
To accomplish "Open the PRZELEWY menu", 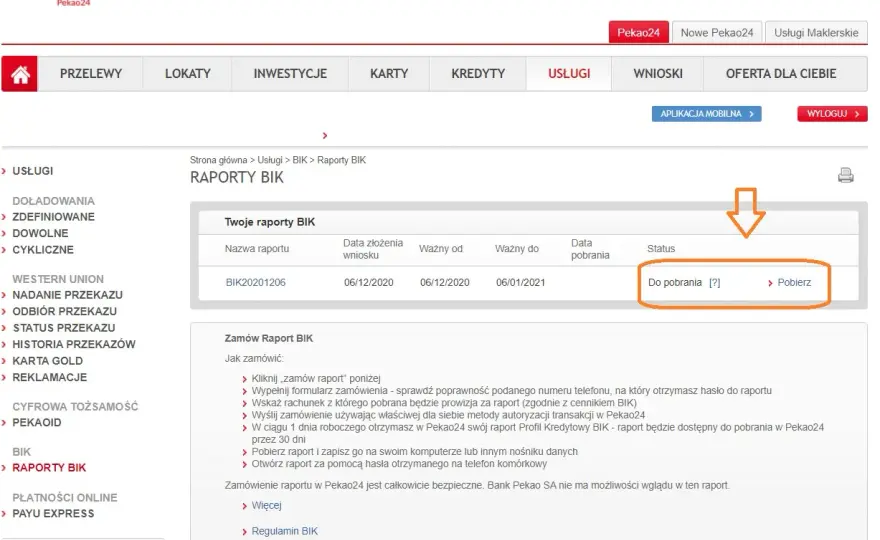I will (x=91, y=74).
